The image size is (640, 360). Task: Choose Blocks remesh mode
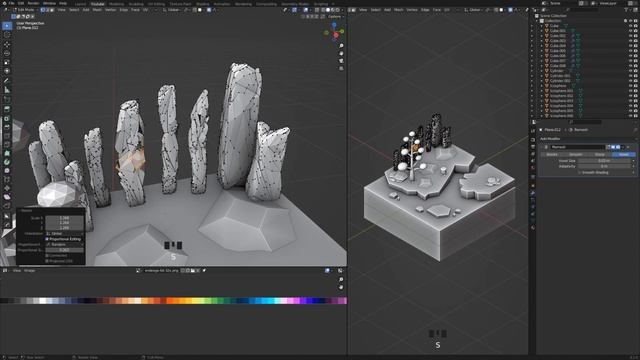click(x=552, y=154)
